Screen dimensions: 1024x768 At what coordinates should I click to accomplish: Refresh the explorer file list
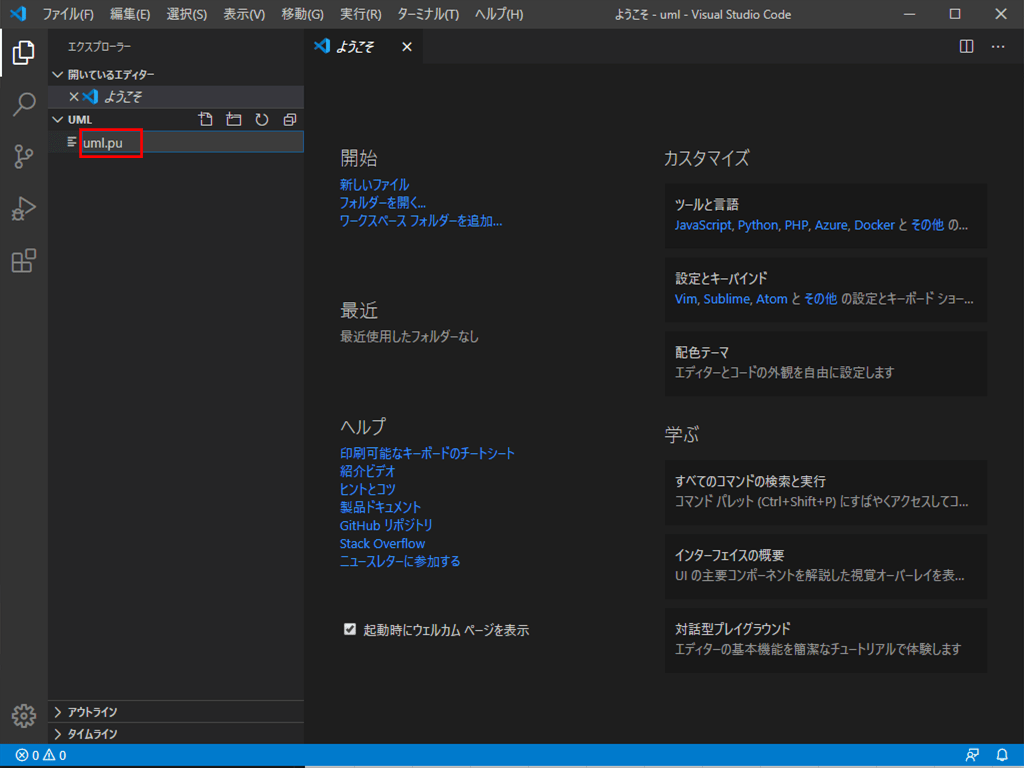coord(262,120)
